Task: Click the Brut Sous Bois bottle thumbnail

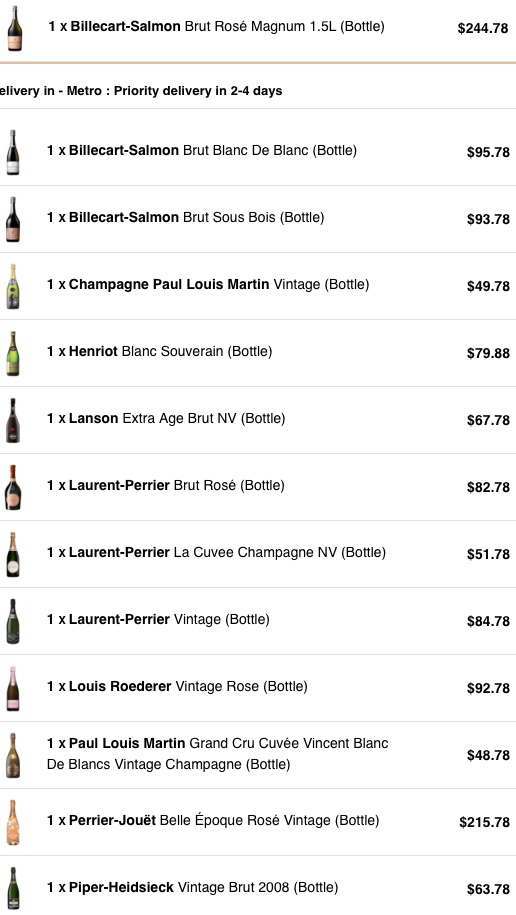Action: pos(13,219)
